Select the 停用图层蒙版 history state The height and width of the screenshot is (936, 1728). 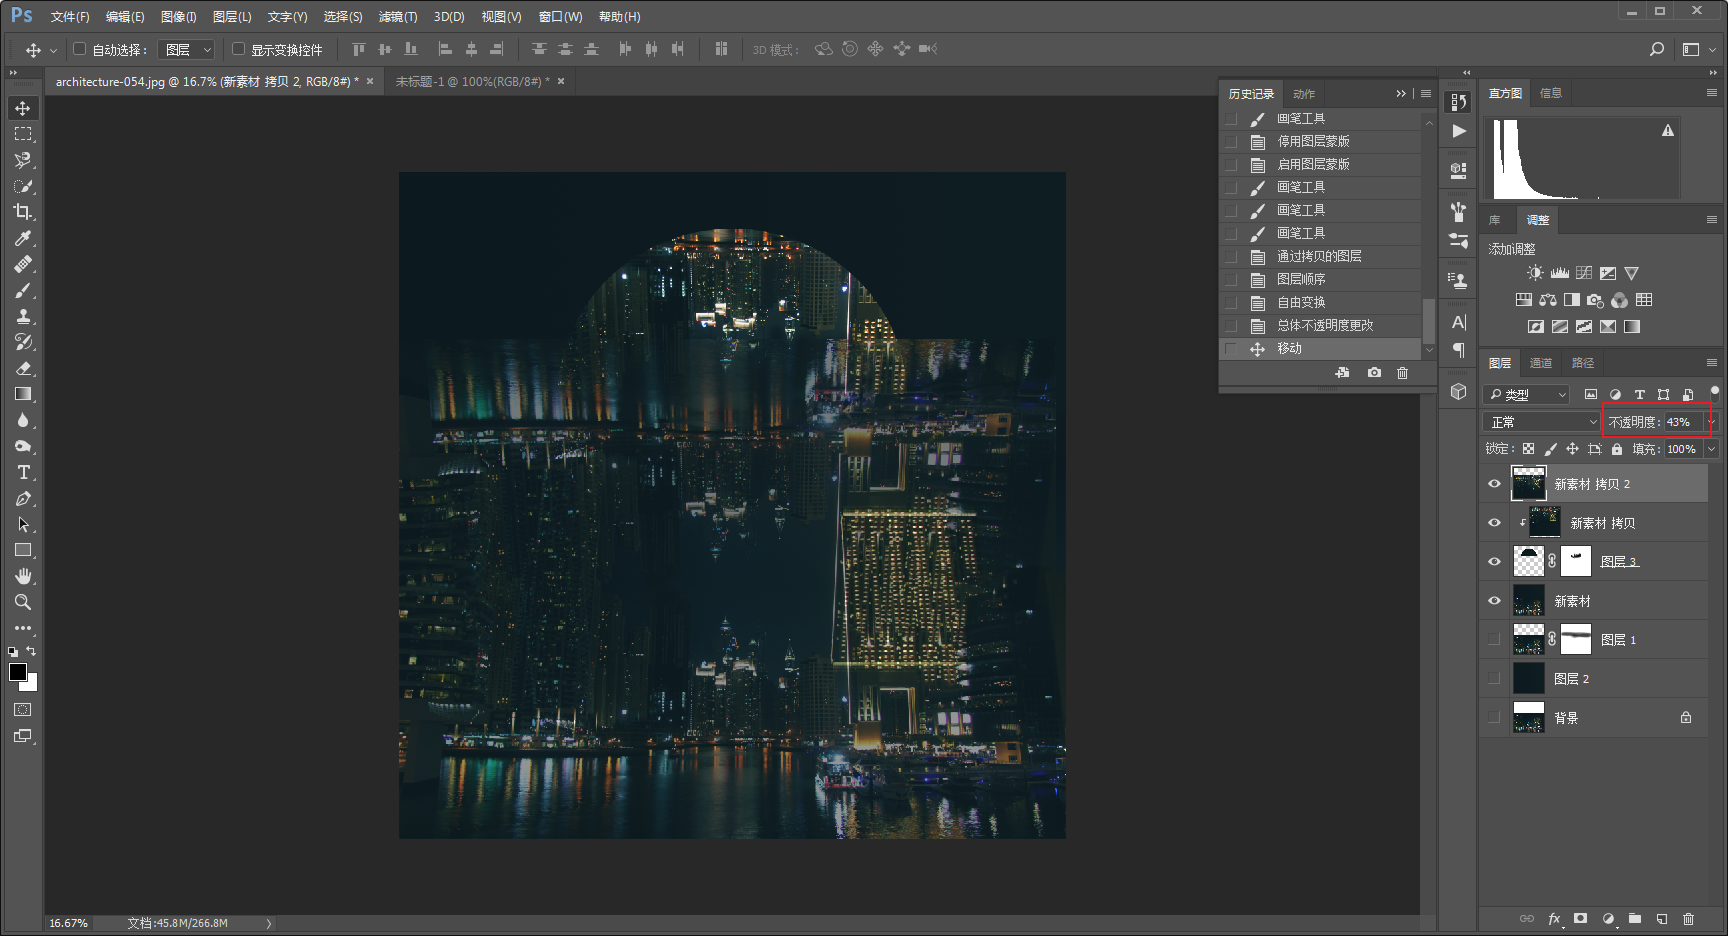pos(1321,141)
